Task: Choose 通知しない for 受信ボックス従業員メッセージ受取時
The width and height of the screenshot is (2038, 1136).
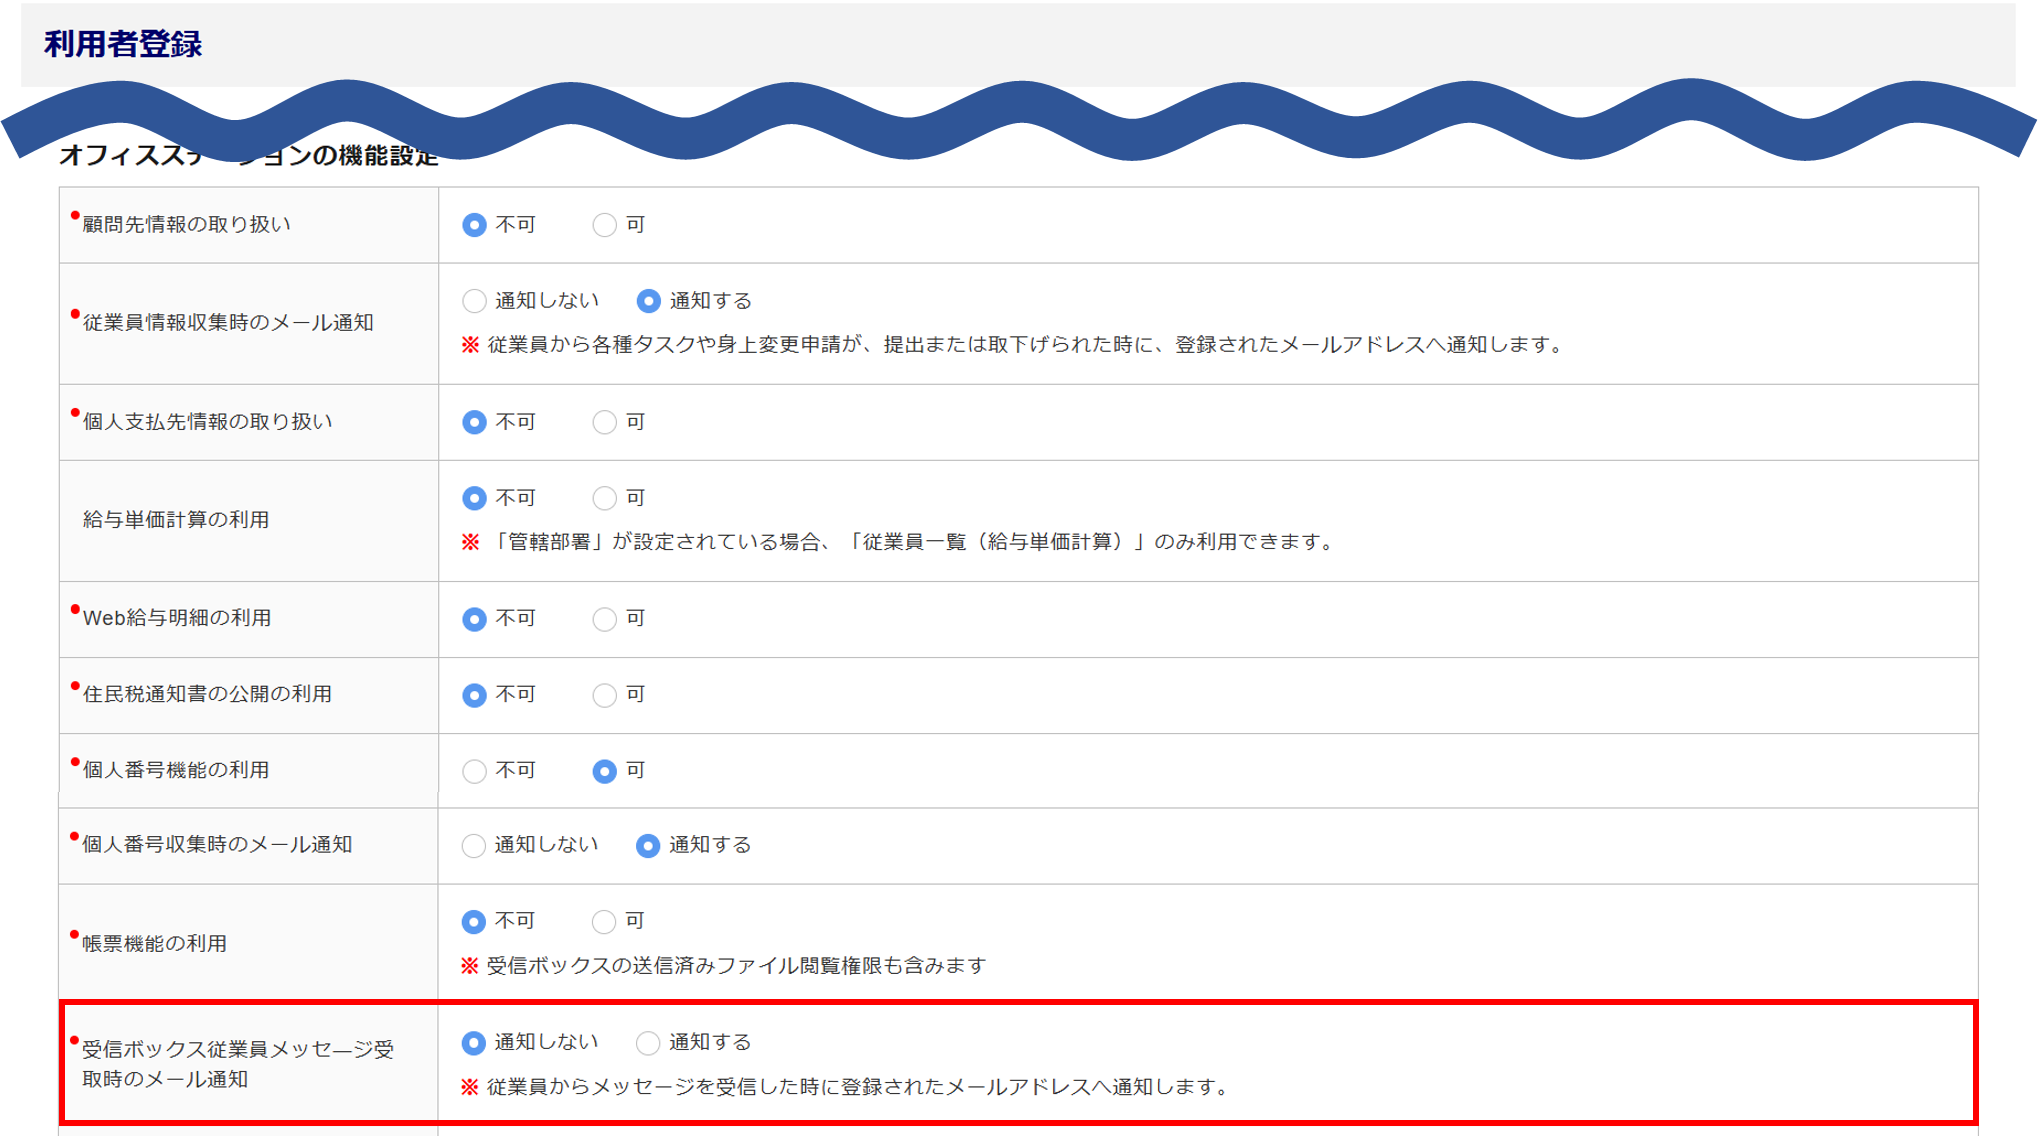Action: (x=473, y=1043)
